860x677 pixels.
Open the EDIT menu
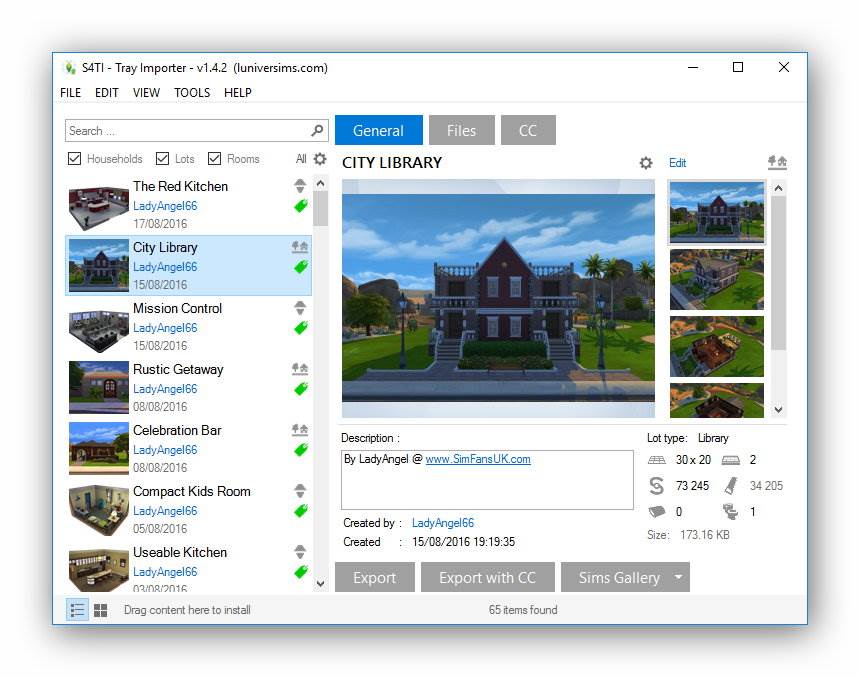click(x=106, y=93)
